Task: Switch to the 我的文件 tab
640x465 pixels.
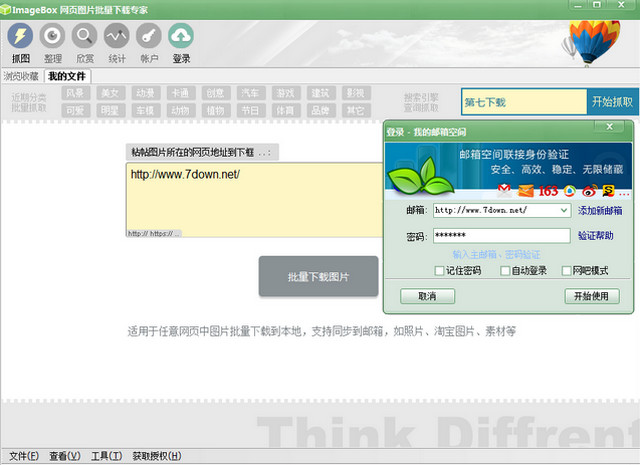Action: tap(67, 76)
